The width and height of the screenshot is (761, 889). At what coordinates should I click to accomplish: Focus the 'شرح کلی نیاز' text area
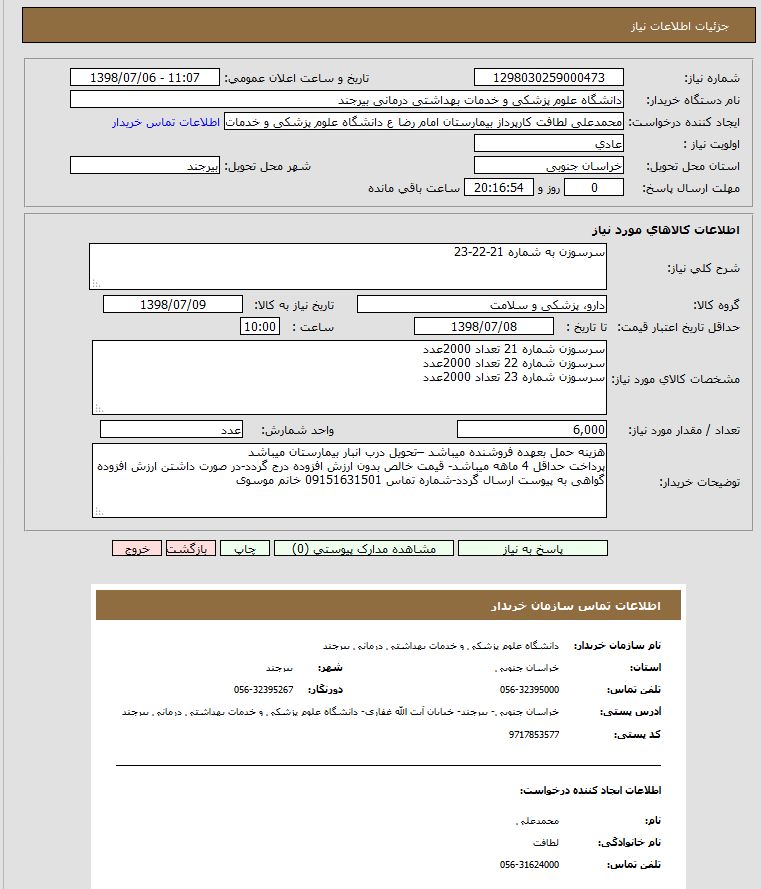click(347, 266)
